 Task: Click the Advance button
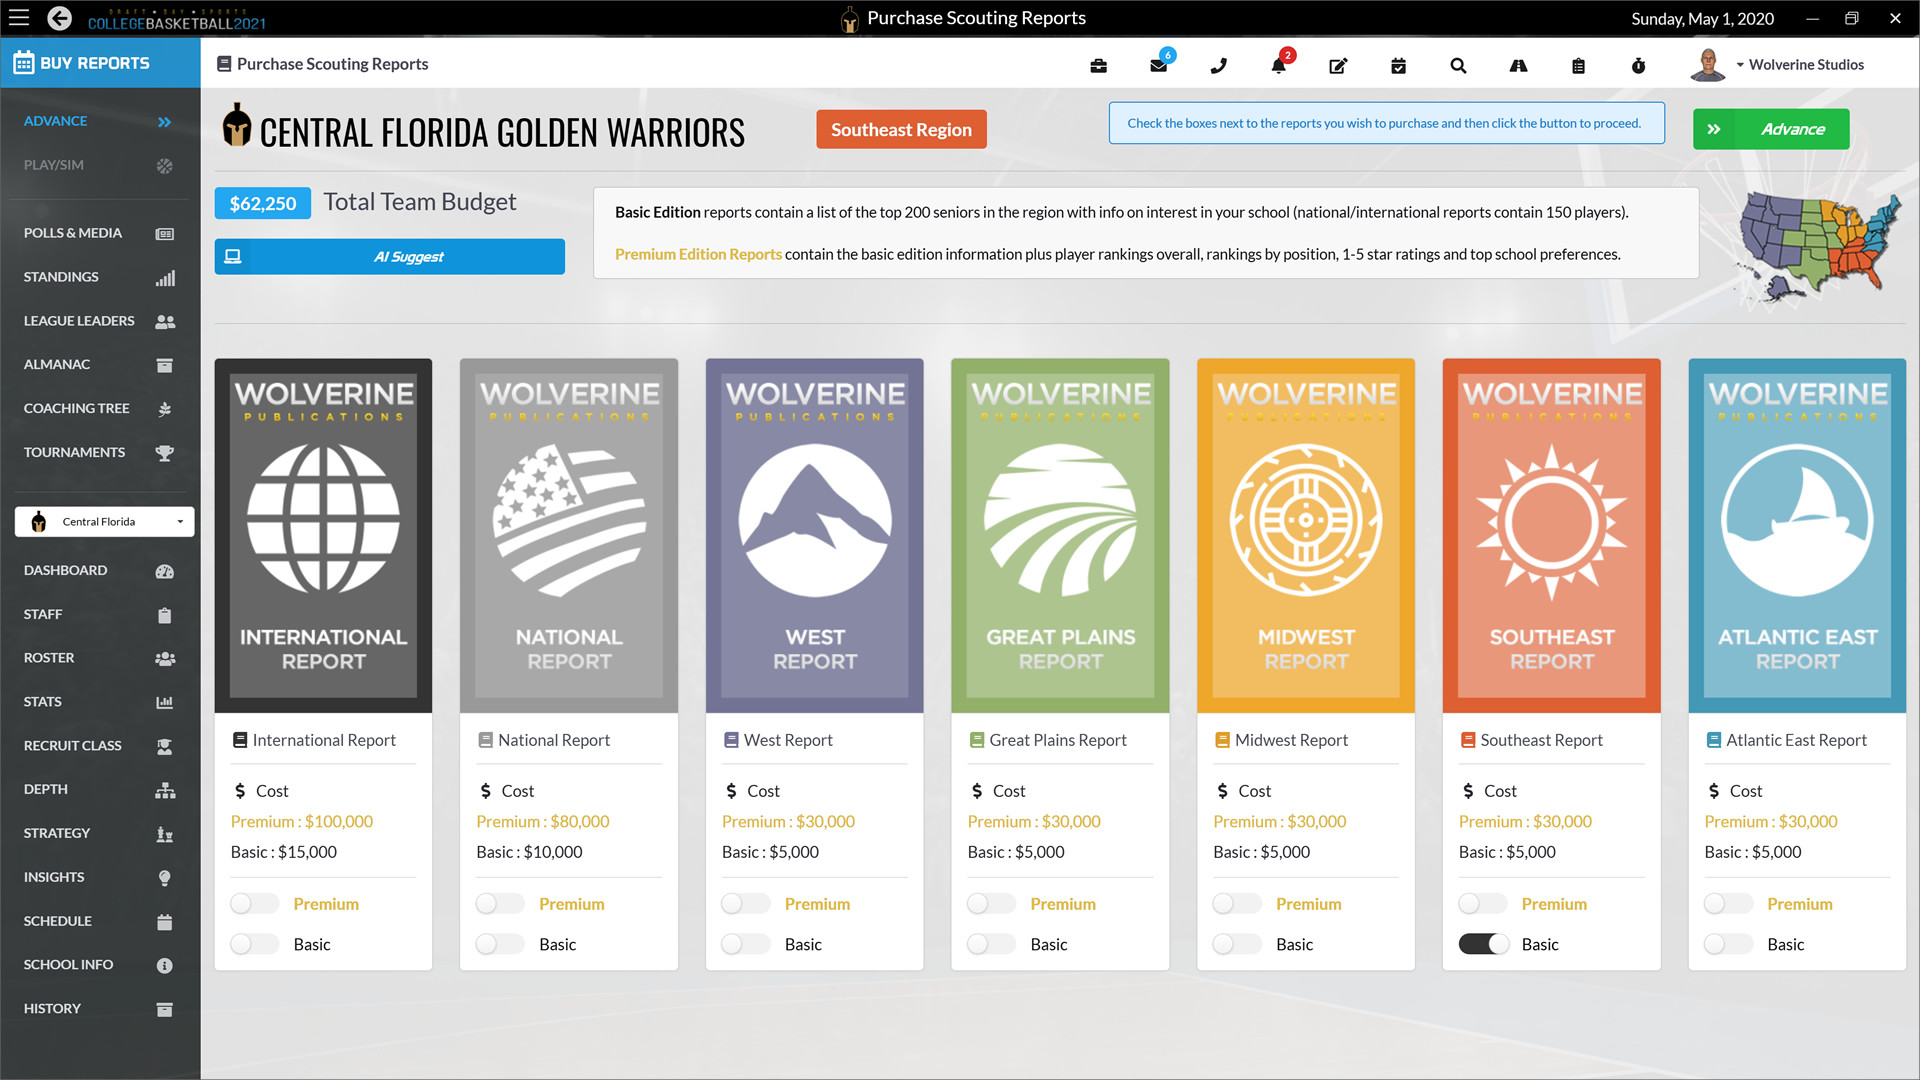(x=1771, y=128)
